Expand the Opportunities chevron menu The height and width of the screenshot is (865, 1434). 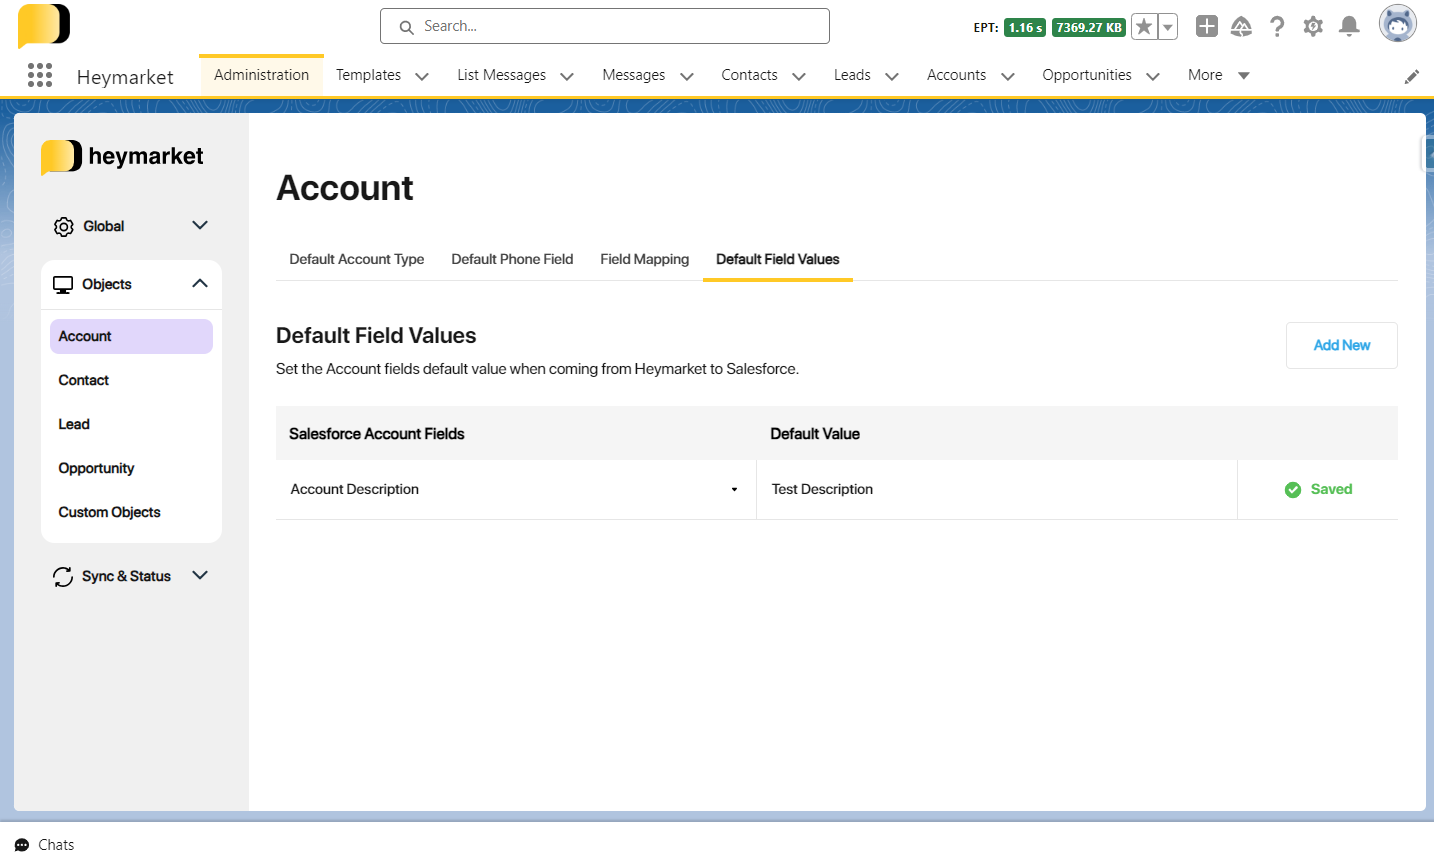(1153, 76)
